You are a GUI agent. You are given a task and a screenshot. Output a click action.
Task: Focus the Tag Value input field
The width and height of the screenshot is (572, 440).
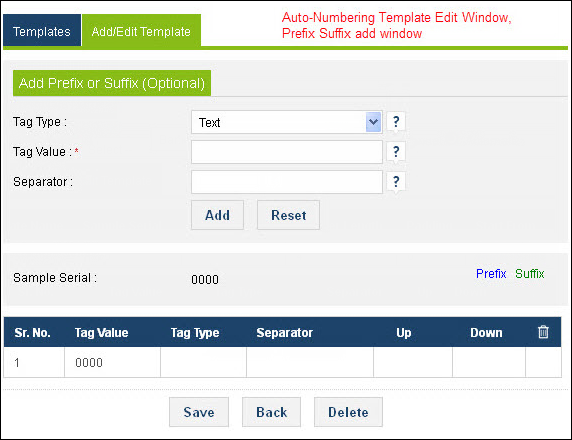(x=287, y=152)
